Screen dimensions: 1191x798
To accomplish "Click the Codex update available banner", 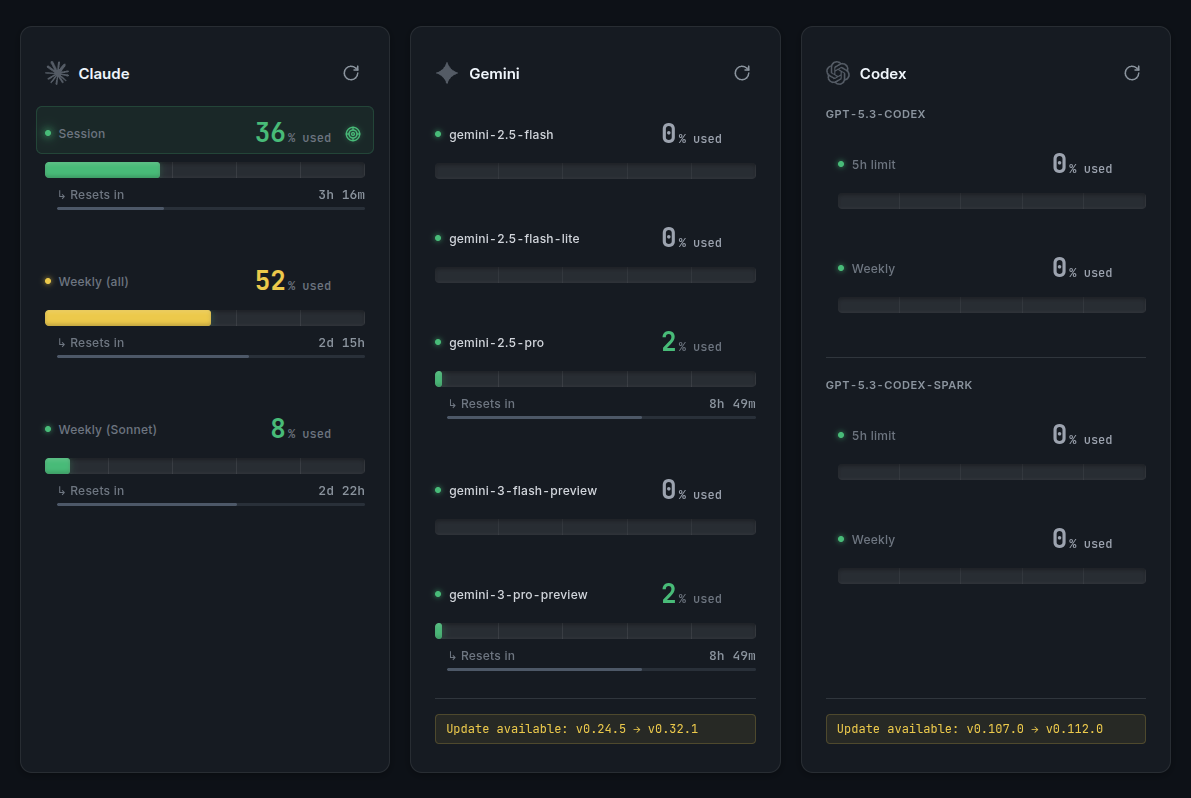I will tap(986, 729).
